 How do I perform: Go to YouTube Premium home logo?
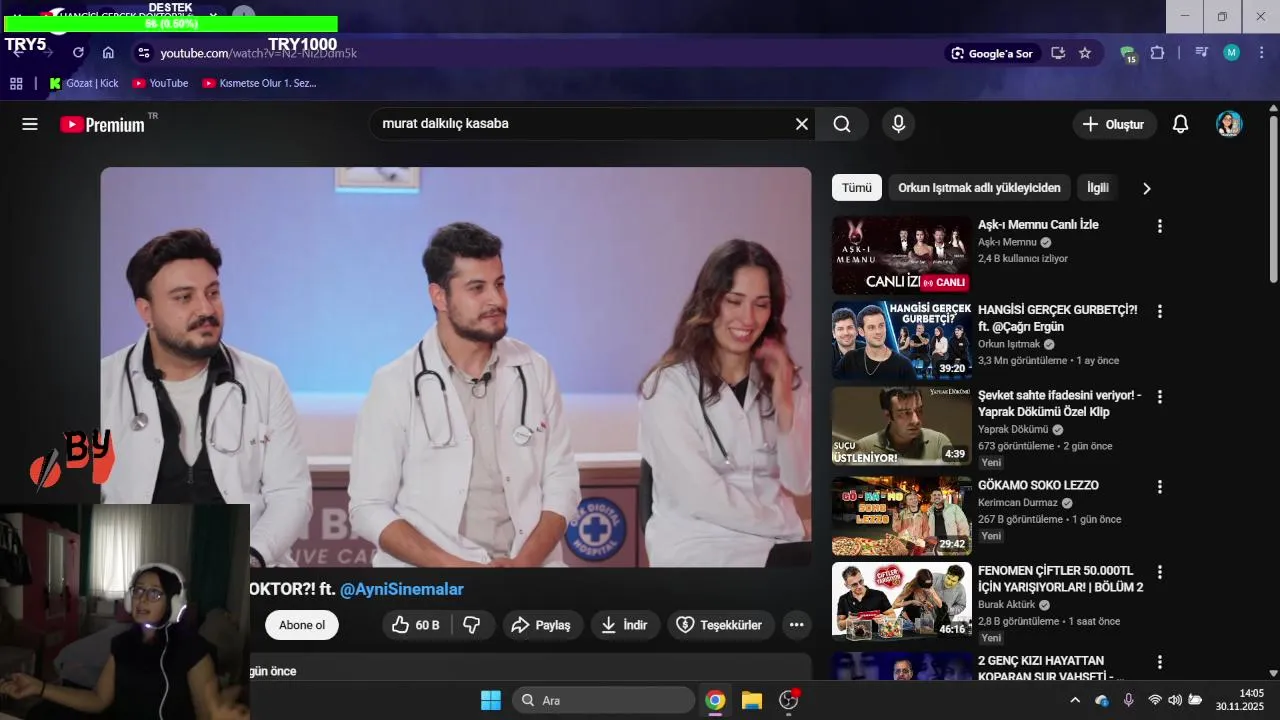pyautogui.click(x=102, y=124)
